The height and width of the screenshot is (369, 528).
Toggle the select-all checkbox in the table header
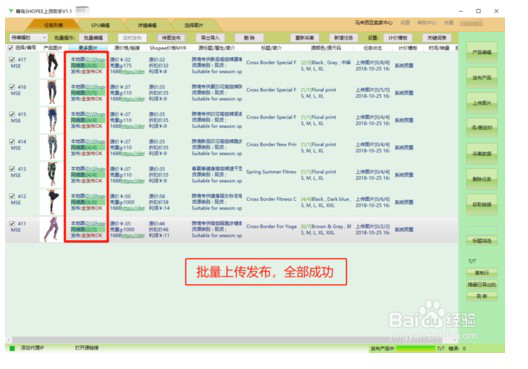[x=11, y=48]
